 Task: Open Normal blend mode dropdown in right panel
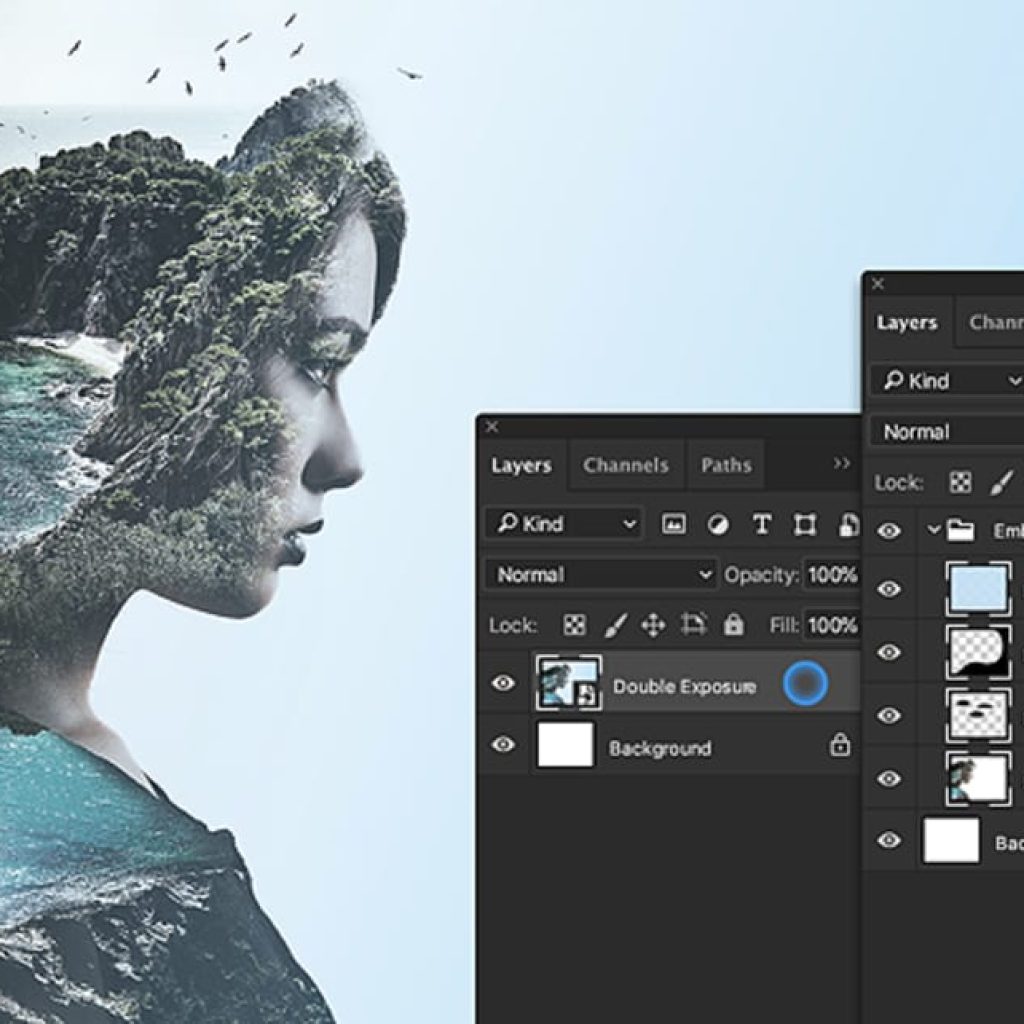[x=948, y=432]
